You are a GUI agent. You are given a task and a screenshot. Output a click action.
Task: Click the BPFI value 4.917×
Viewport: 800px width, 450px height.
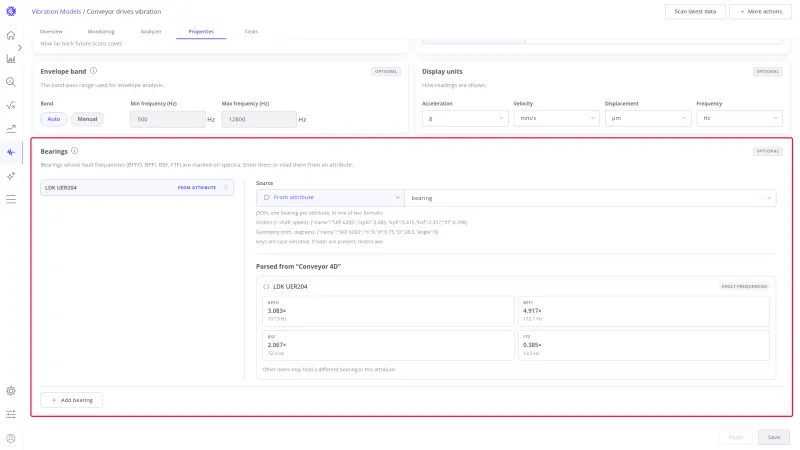tap(532, 311)
